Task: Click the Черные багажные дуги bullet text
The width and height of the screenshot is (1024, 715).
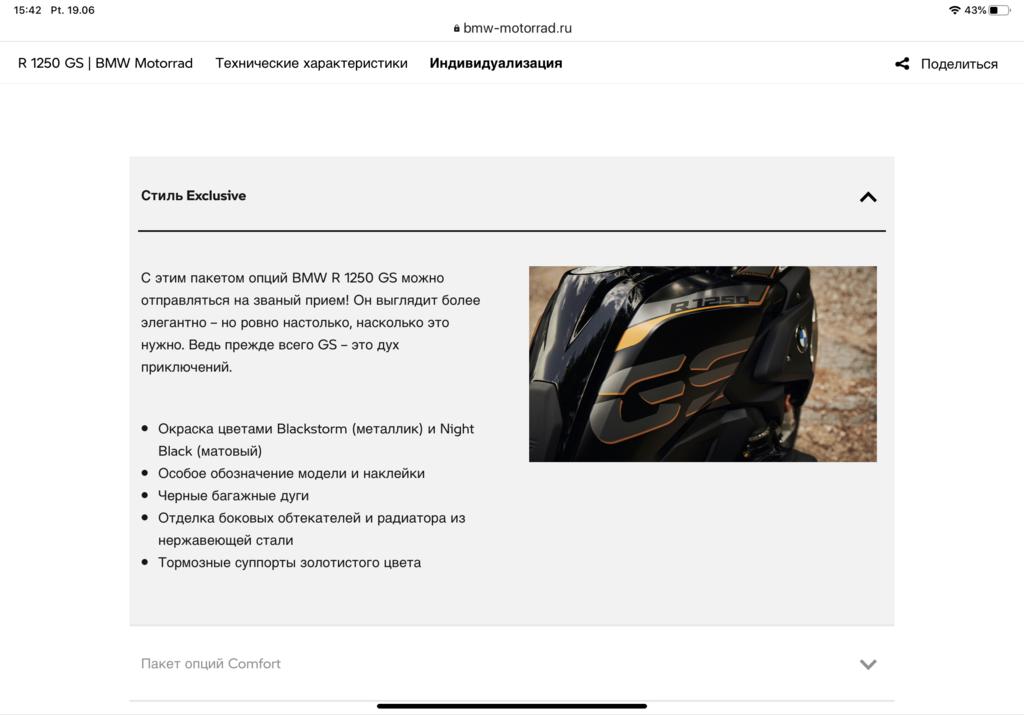Action: tap(233, 496)
